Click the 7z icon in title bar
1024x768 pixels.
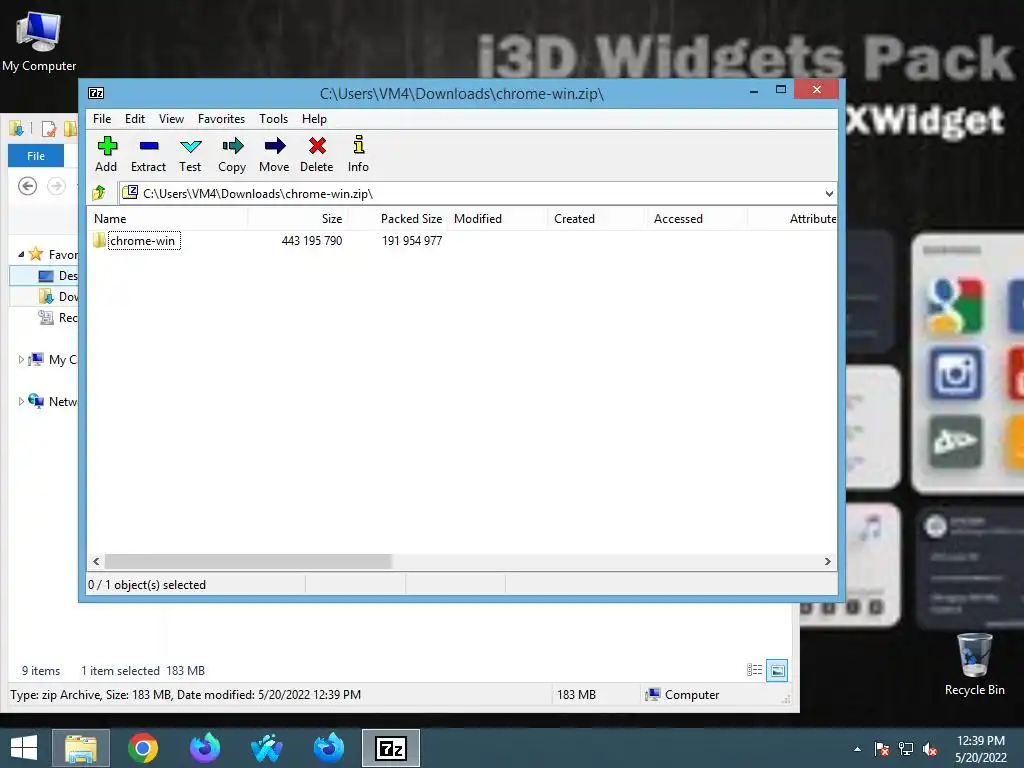(96, 93)
